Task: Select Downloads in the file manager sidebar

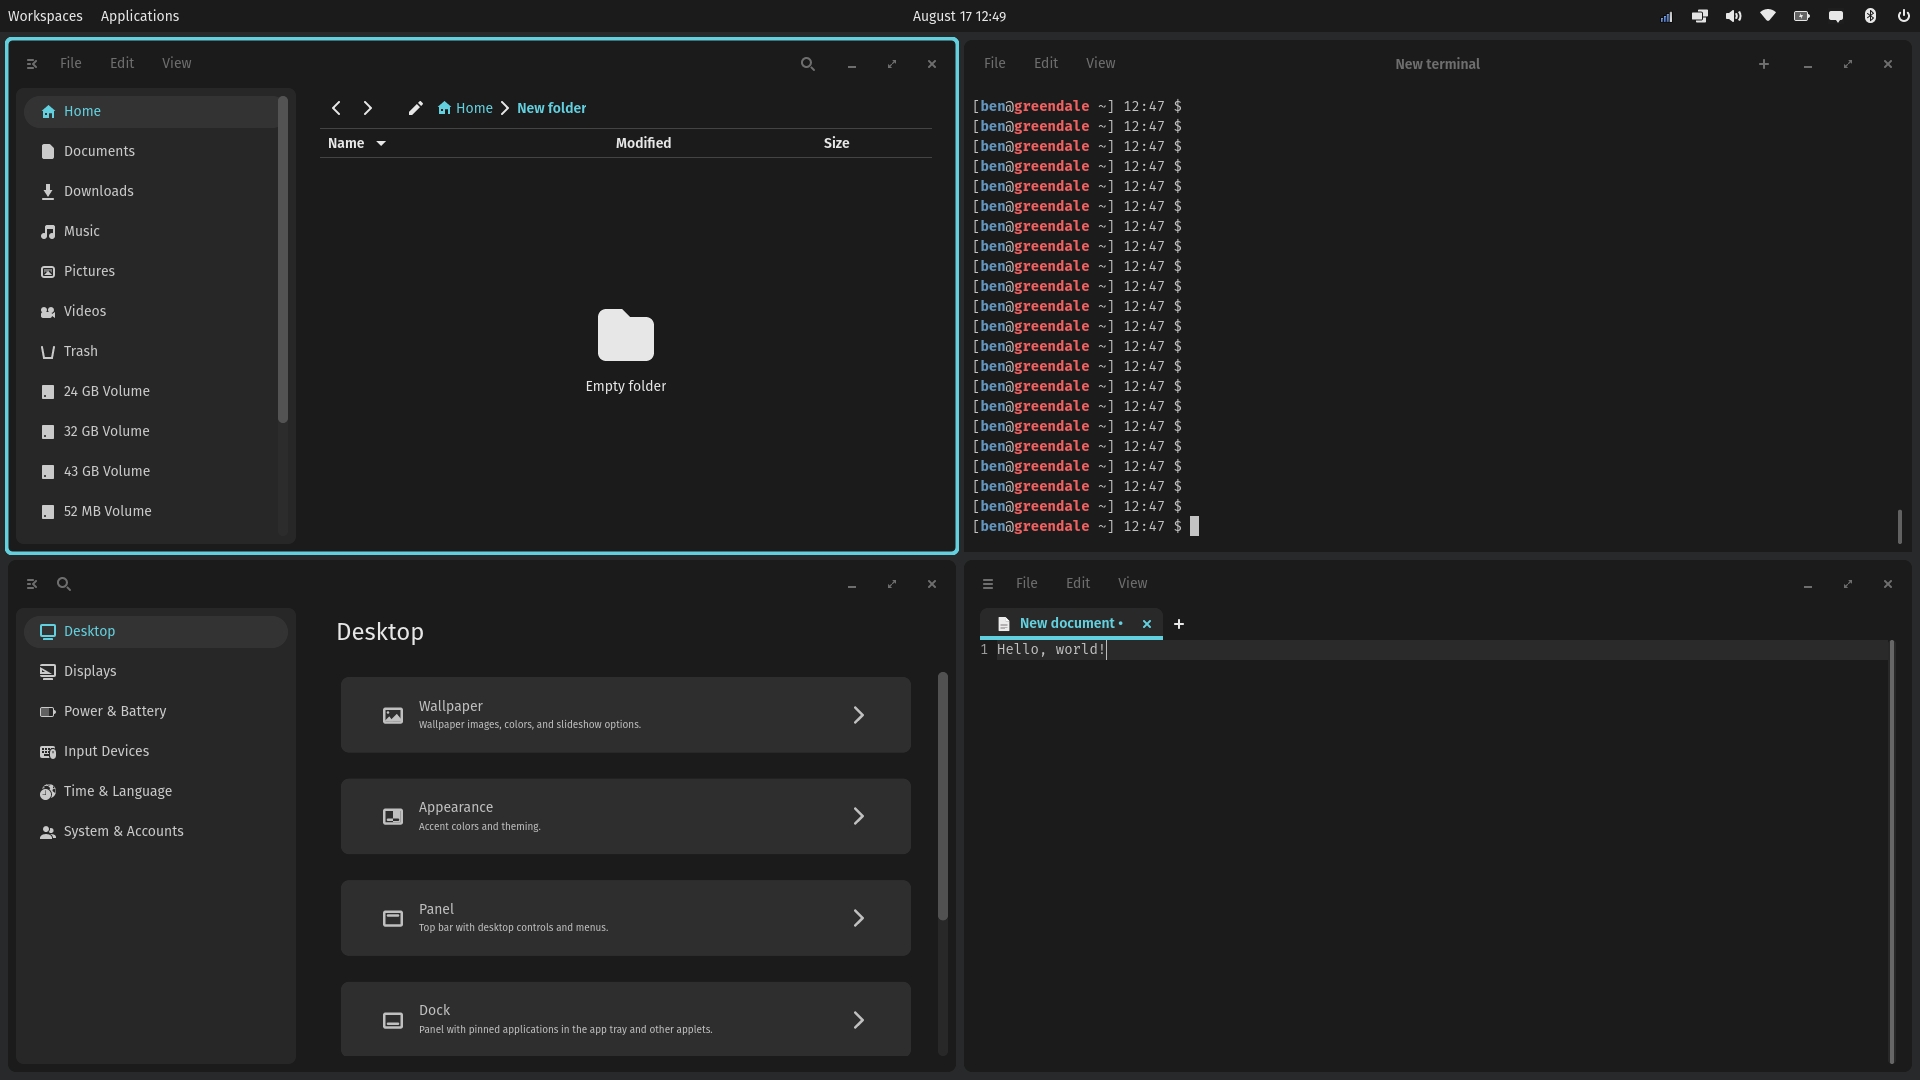Action: (98, 191)
